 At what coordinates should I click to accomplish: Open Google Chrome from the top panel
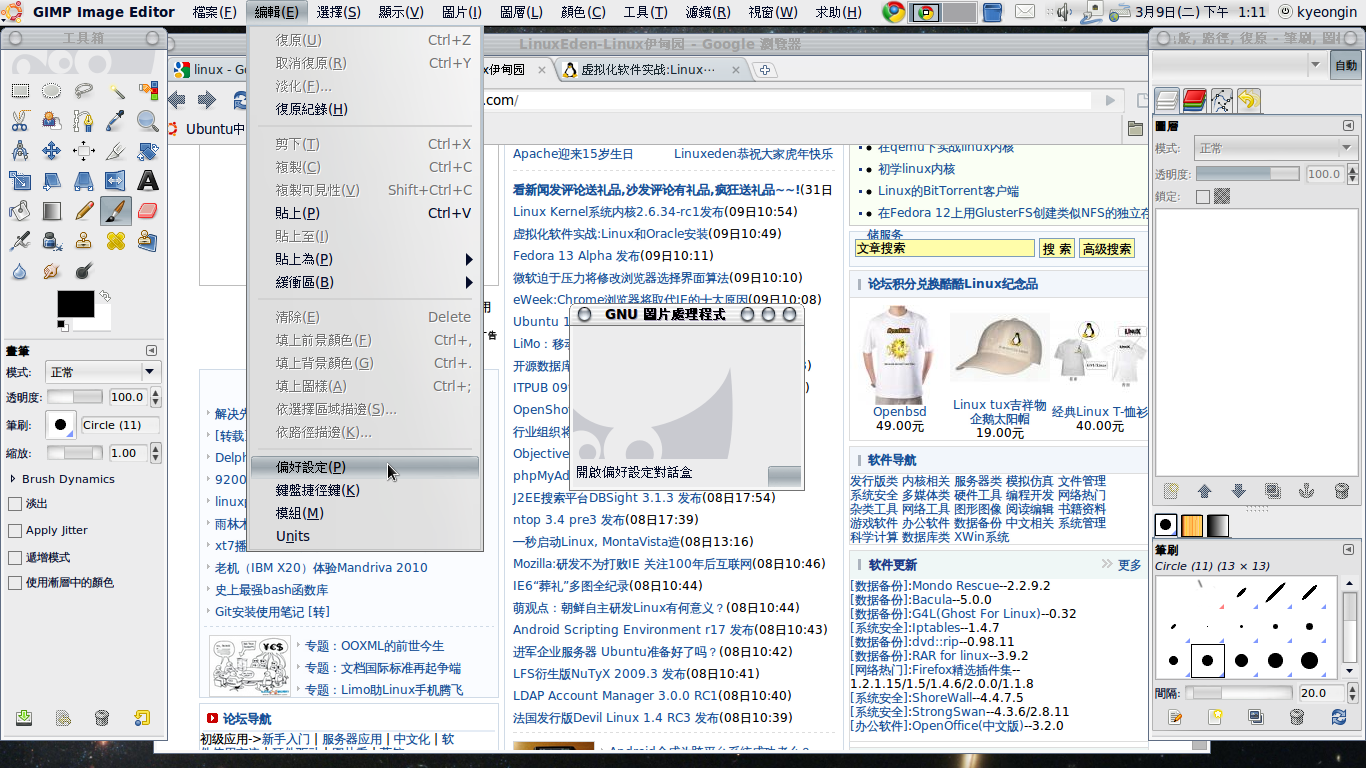click(x=894, y=12)
